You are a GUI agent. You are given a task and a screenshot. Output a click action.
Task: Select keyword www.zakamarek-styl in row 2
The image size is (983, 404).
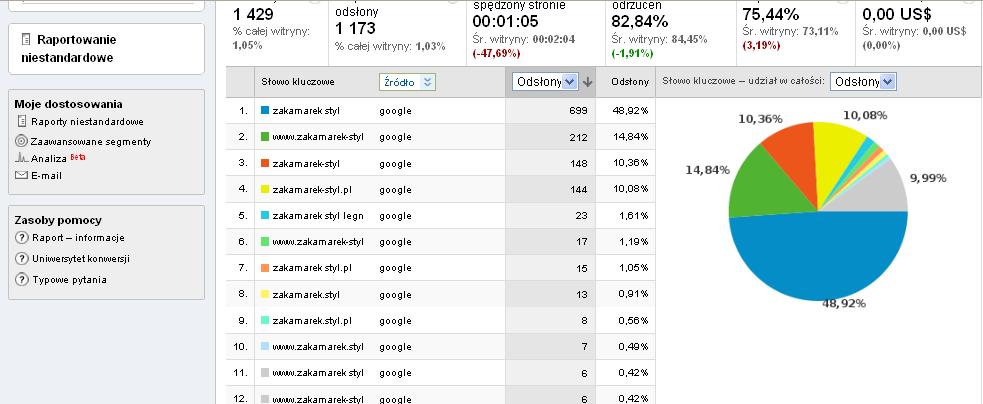click(318, 137)
